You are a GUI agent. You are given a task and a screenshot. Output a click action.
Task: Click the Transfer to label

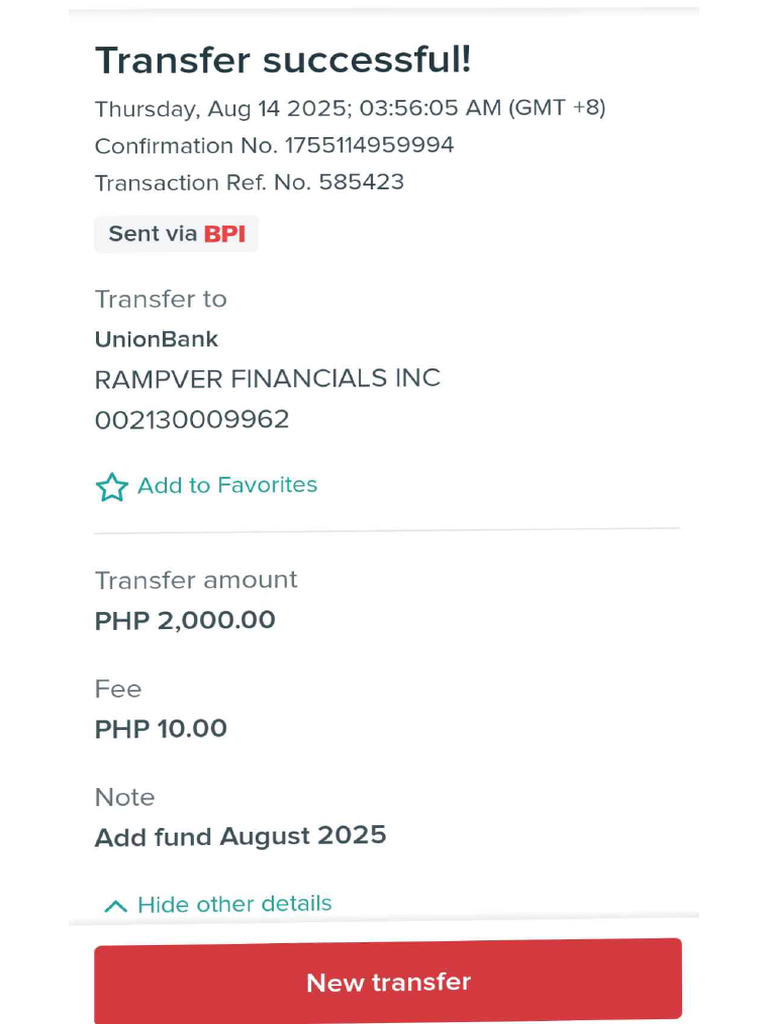(160, 299)
